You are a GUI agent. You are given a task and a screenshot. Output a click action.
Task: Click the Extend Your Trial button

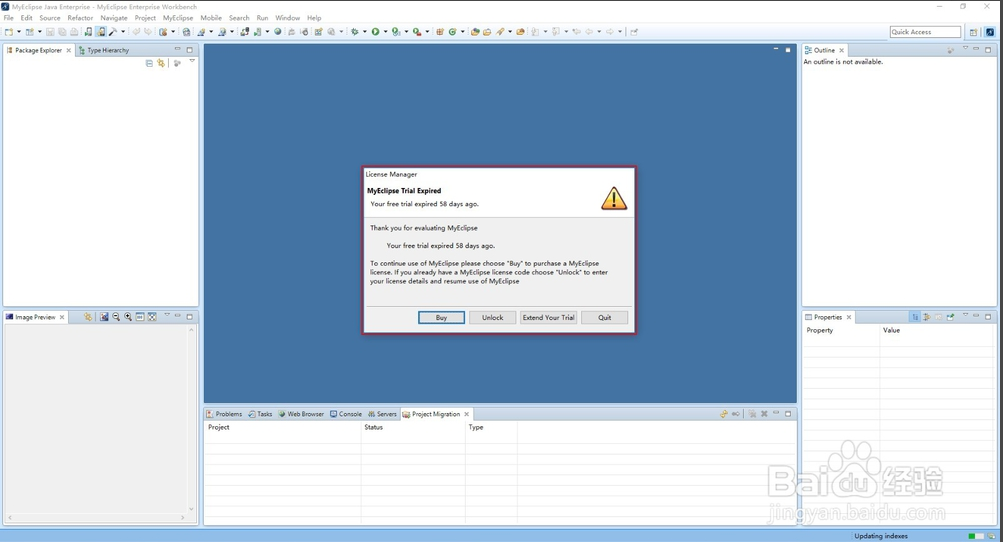pos(548,317)
